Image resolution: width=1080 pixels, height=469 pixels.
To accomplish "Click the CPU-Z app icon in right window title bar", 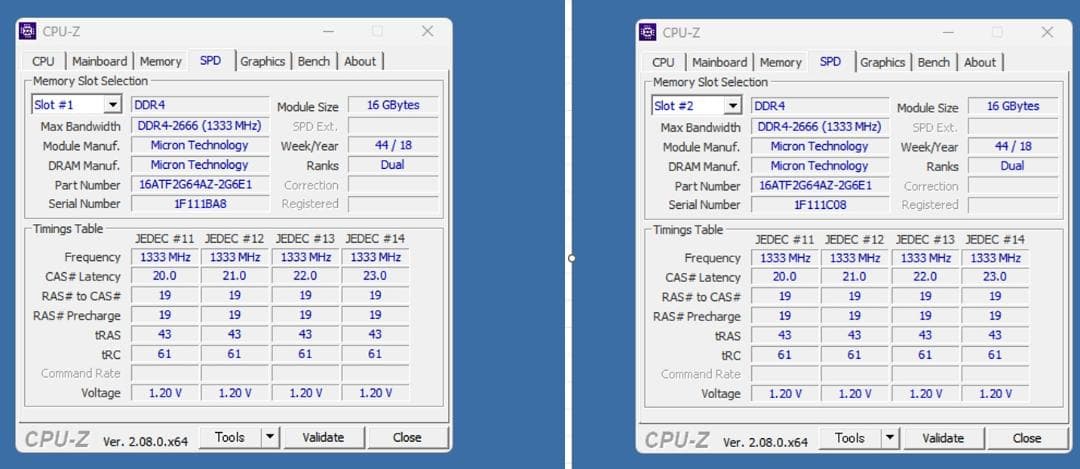I will coord(647,32).
